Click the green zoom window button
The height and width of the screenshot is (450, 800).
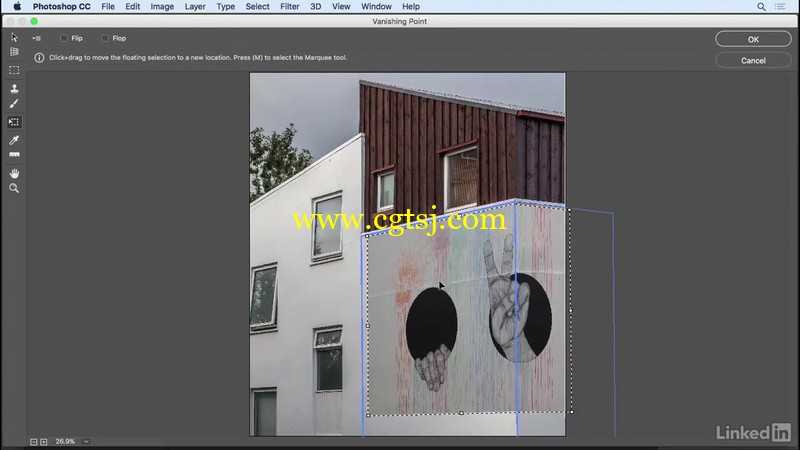(x=34, y=21)
